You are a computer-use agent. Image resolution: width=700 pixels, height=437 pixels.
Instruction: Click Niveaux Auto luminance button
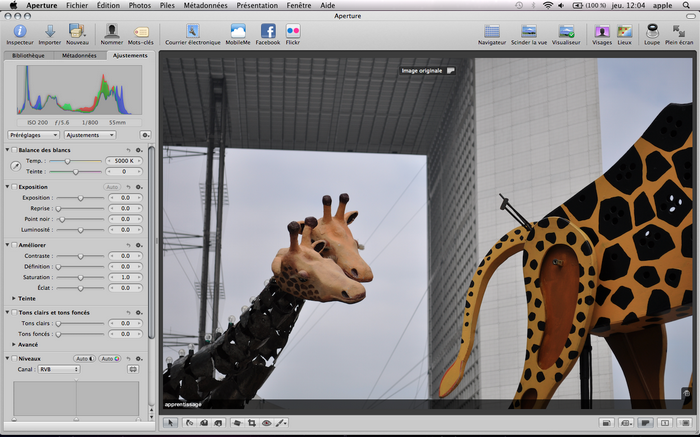point(84,358)
